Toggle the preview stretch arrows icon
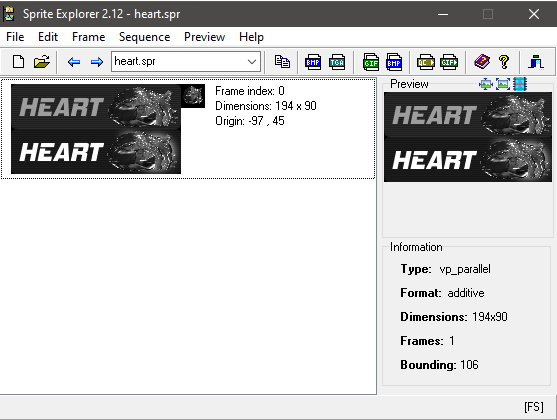Viewport: 557px width, 420px height. 486,84
